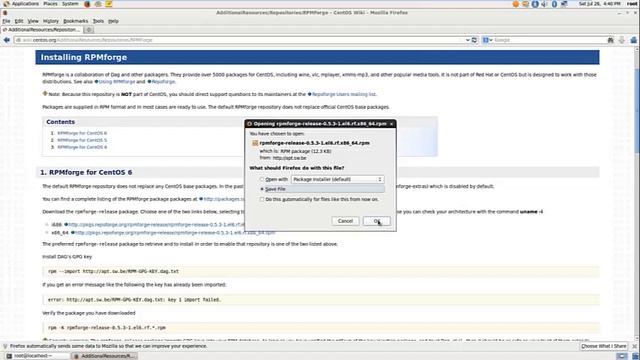Click the clock showing Sat Jul 26
The image size is (640, 360).
599,4
